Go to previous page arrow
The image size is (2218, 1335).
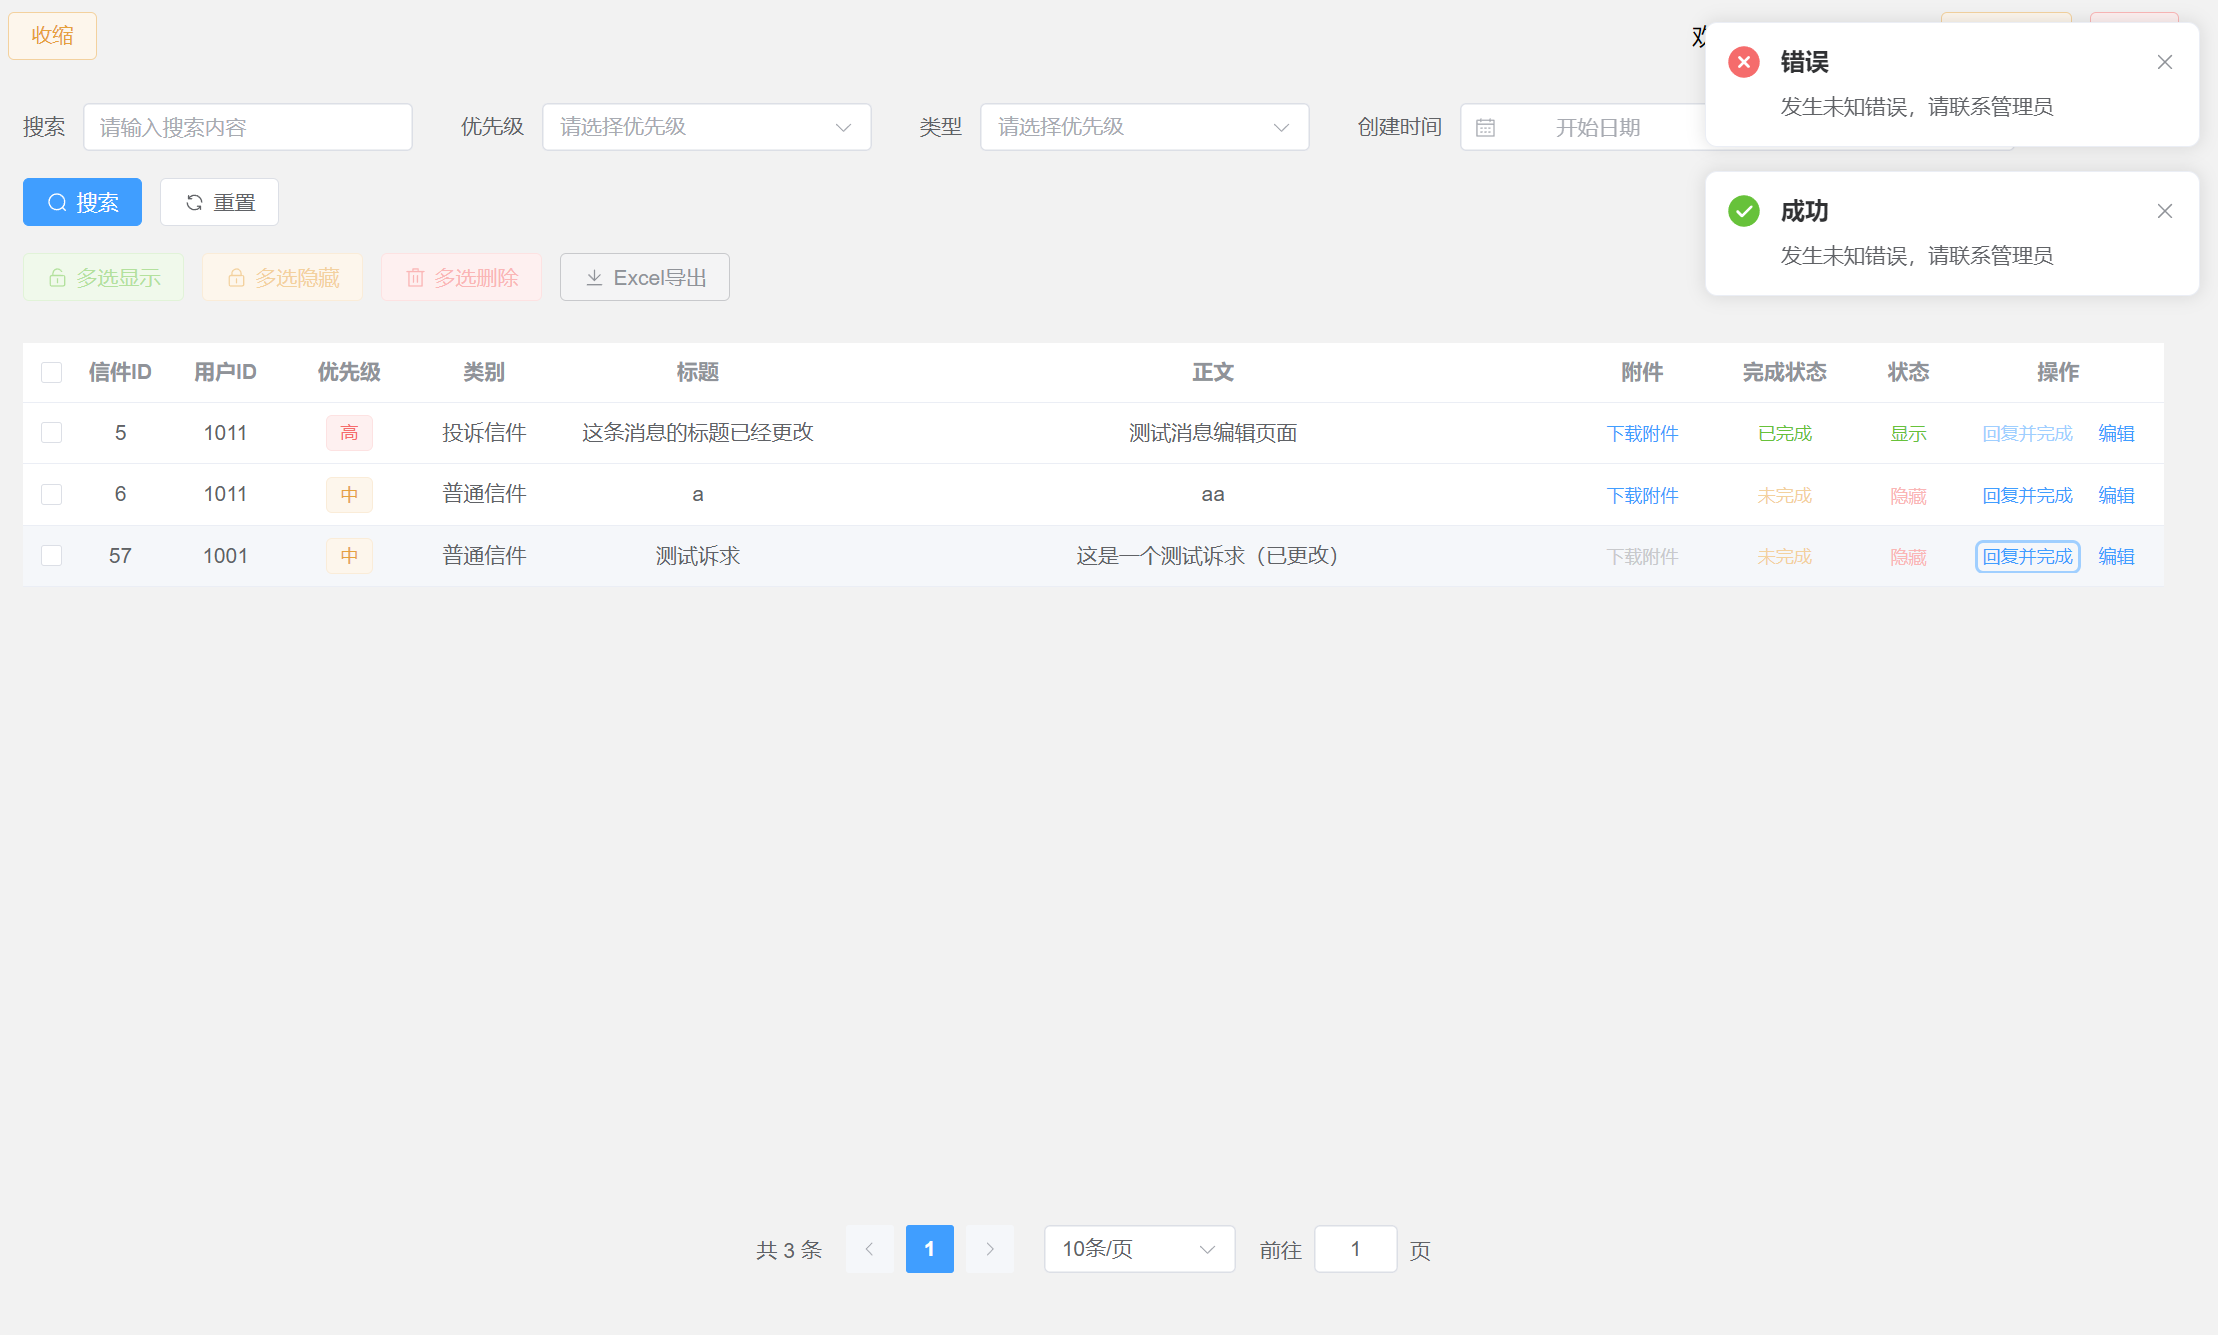(x=869, y=1249)
